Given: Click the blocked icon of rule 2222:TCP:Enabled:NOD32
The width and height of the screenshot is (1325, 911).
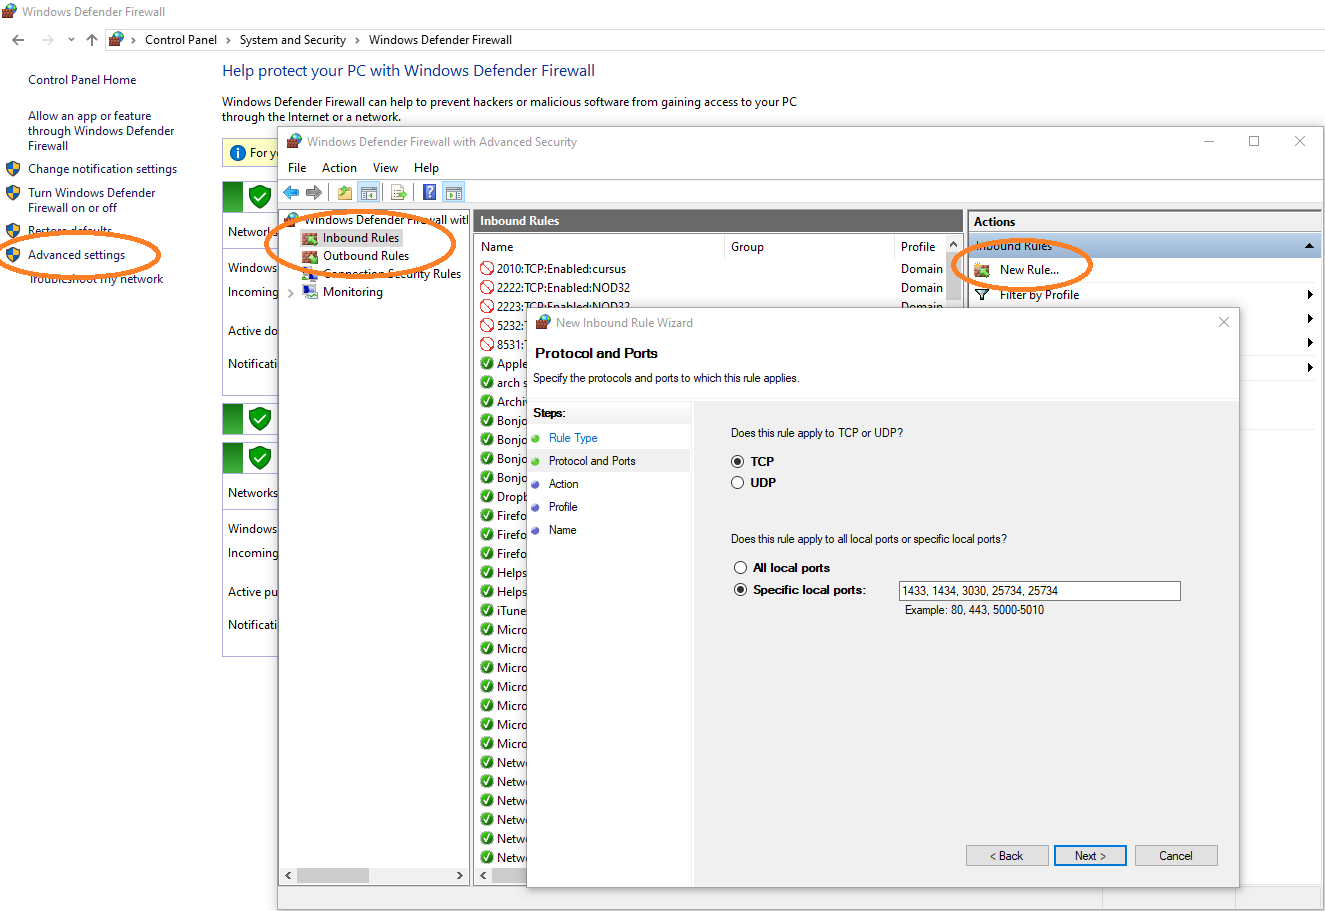Looking at the screenshot, I should 487,287.
